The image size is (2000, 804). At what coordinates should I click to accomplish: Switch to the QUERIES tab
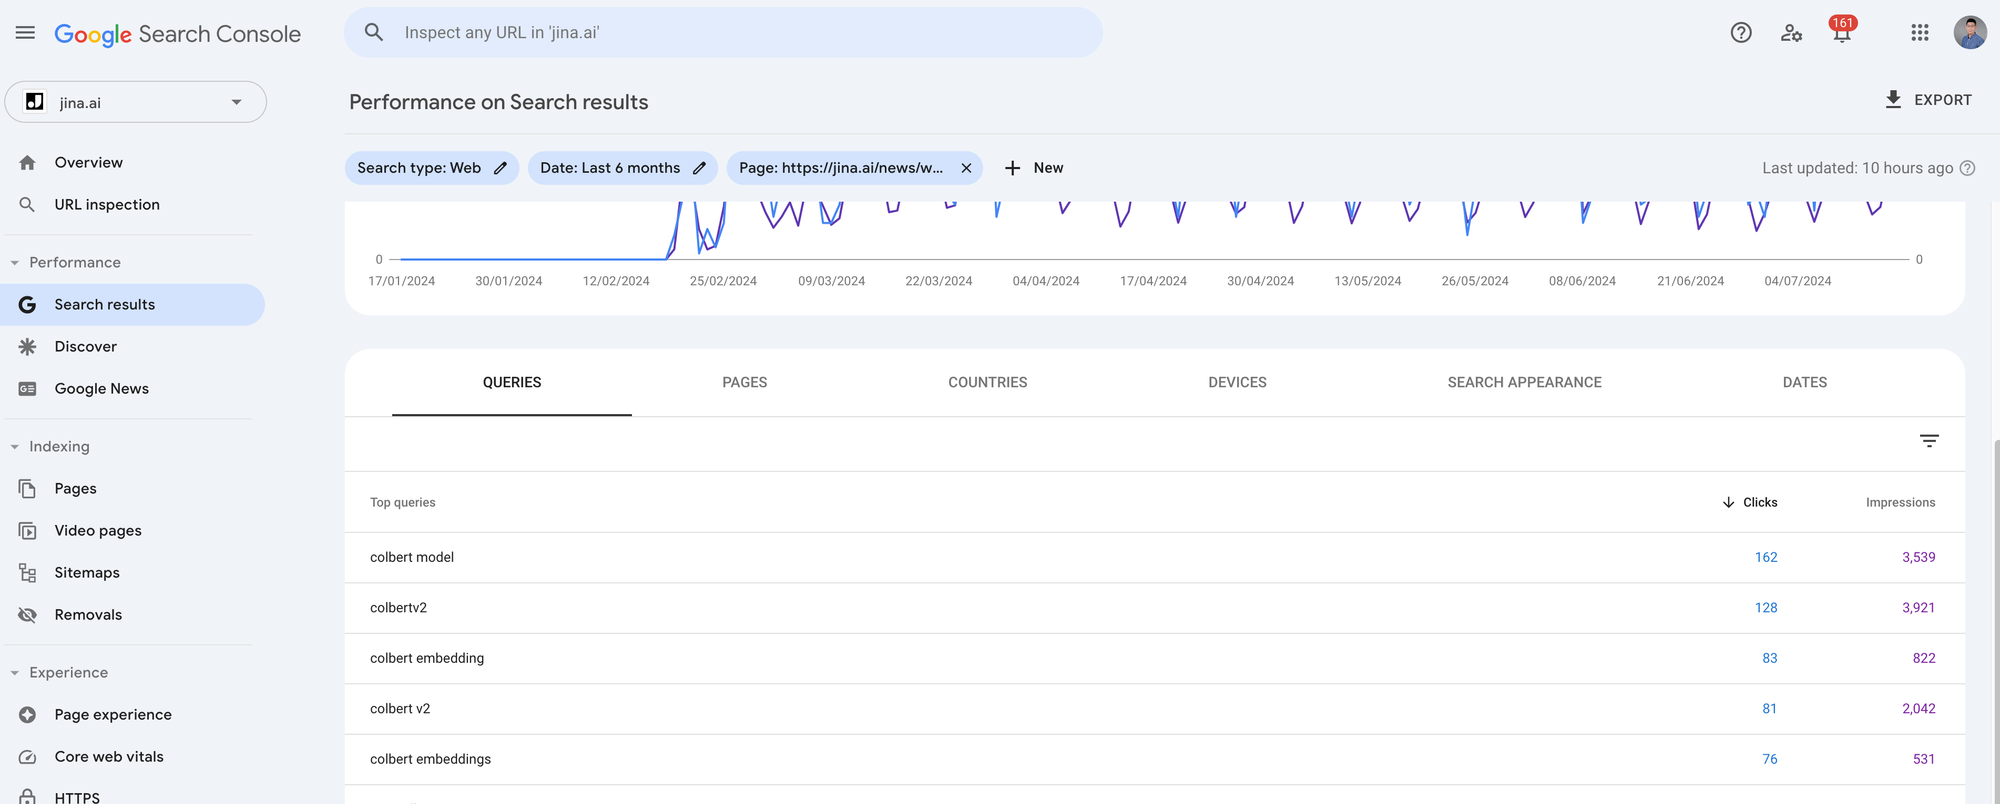point(512,382)
